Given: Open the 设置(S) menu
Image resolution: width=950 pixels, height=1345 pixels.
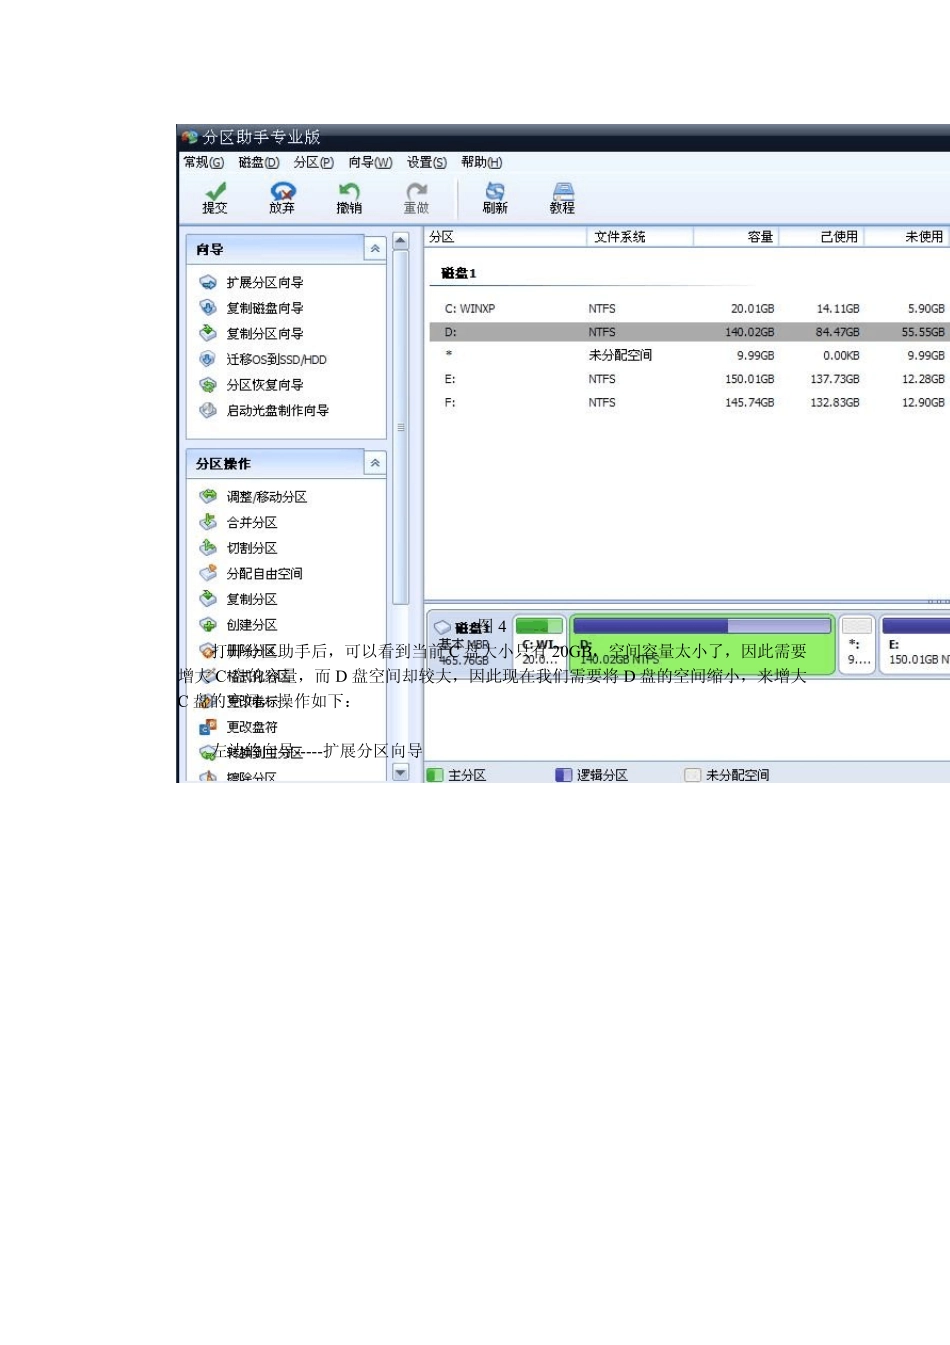Looking at the screenshot, I should coord(427,162).
